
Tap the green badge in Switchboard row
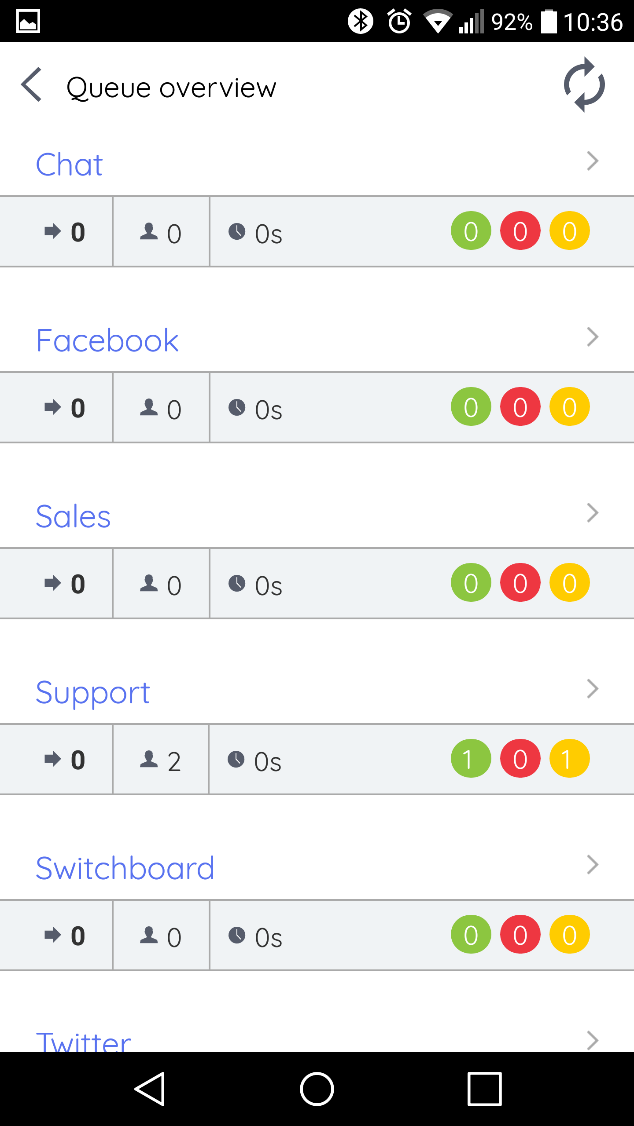pyautogui.click(x=471, y=936)
